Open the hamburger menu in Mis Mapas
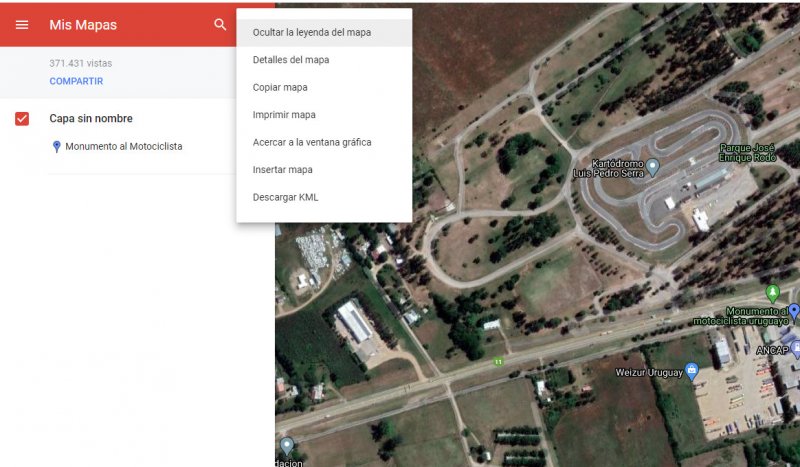 click(22, 24)
